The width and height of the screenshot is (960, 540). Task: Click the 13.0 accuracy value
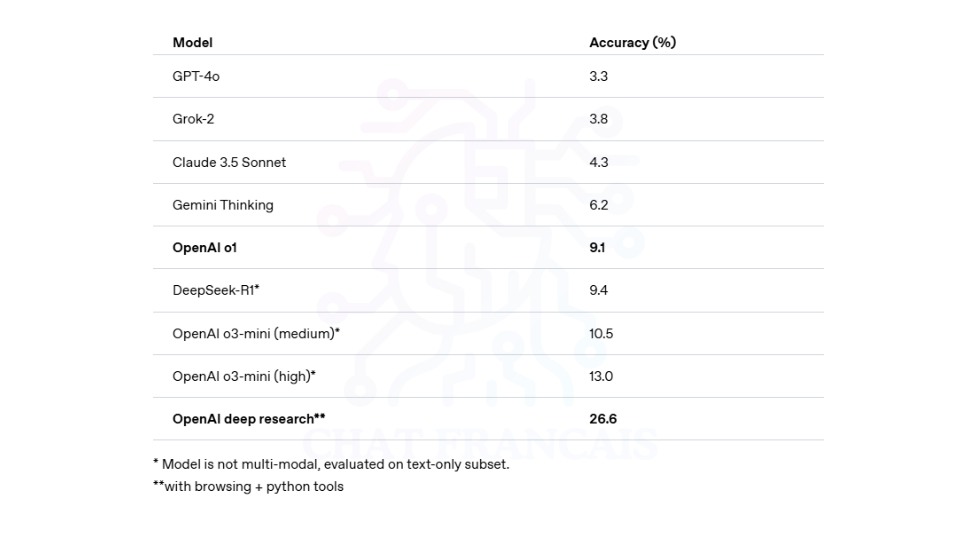[x=601, y=376]
